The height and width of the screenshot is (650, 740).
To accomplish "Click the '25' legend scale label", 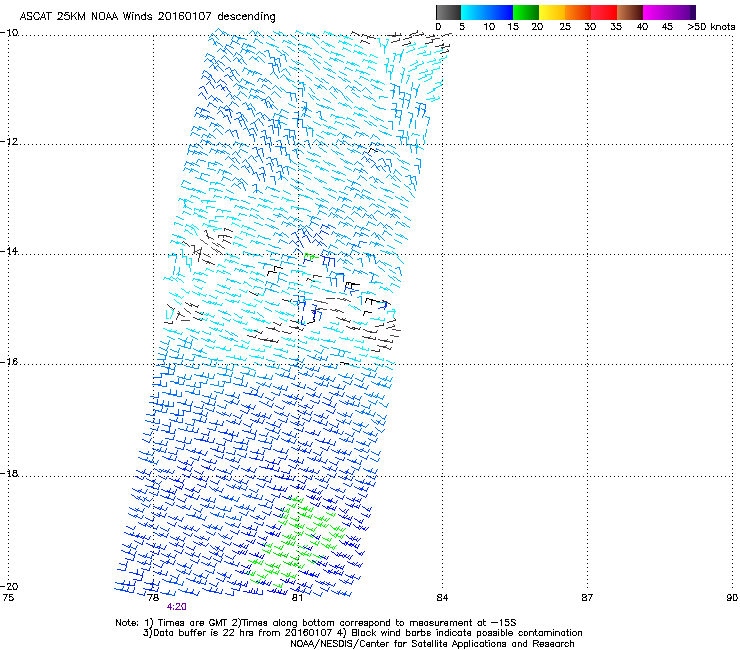I will [565, 27].
